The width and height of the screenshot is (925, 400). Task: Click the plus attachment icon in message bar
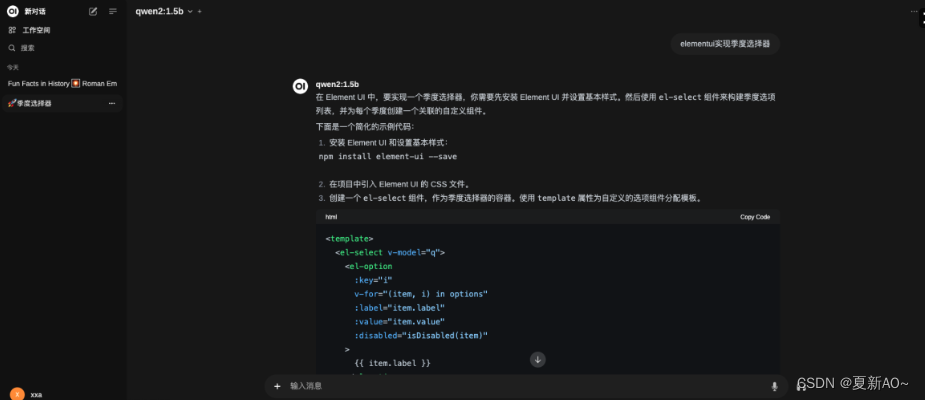click(x=277, y=386)
